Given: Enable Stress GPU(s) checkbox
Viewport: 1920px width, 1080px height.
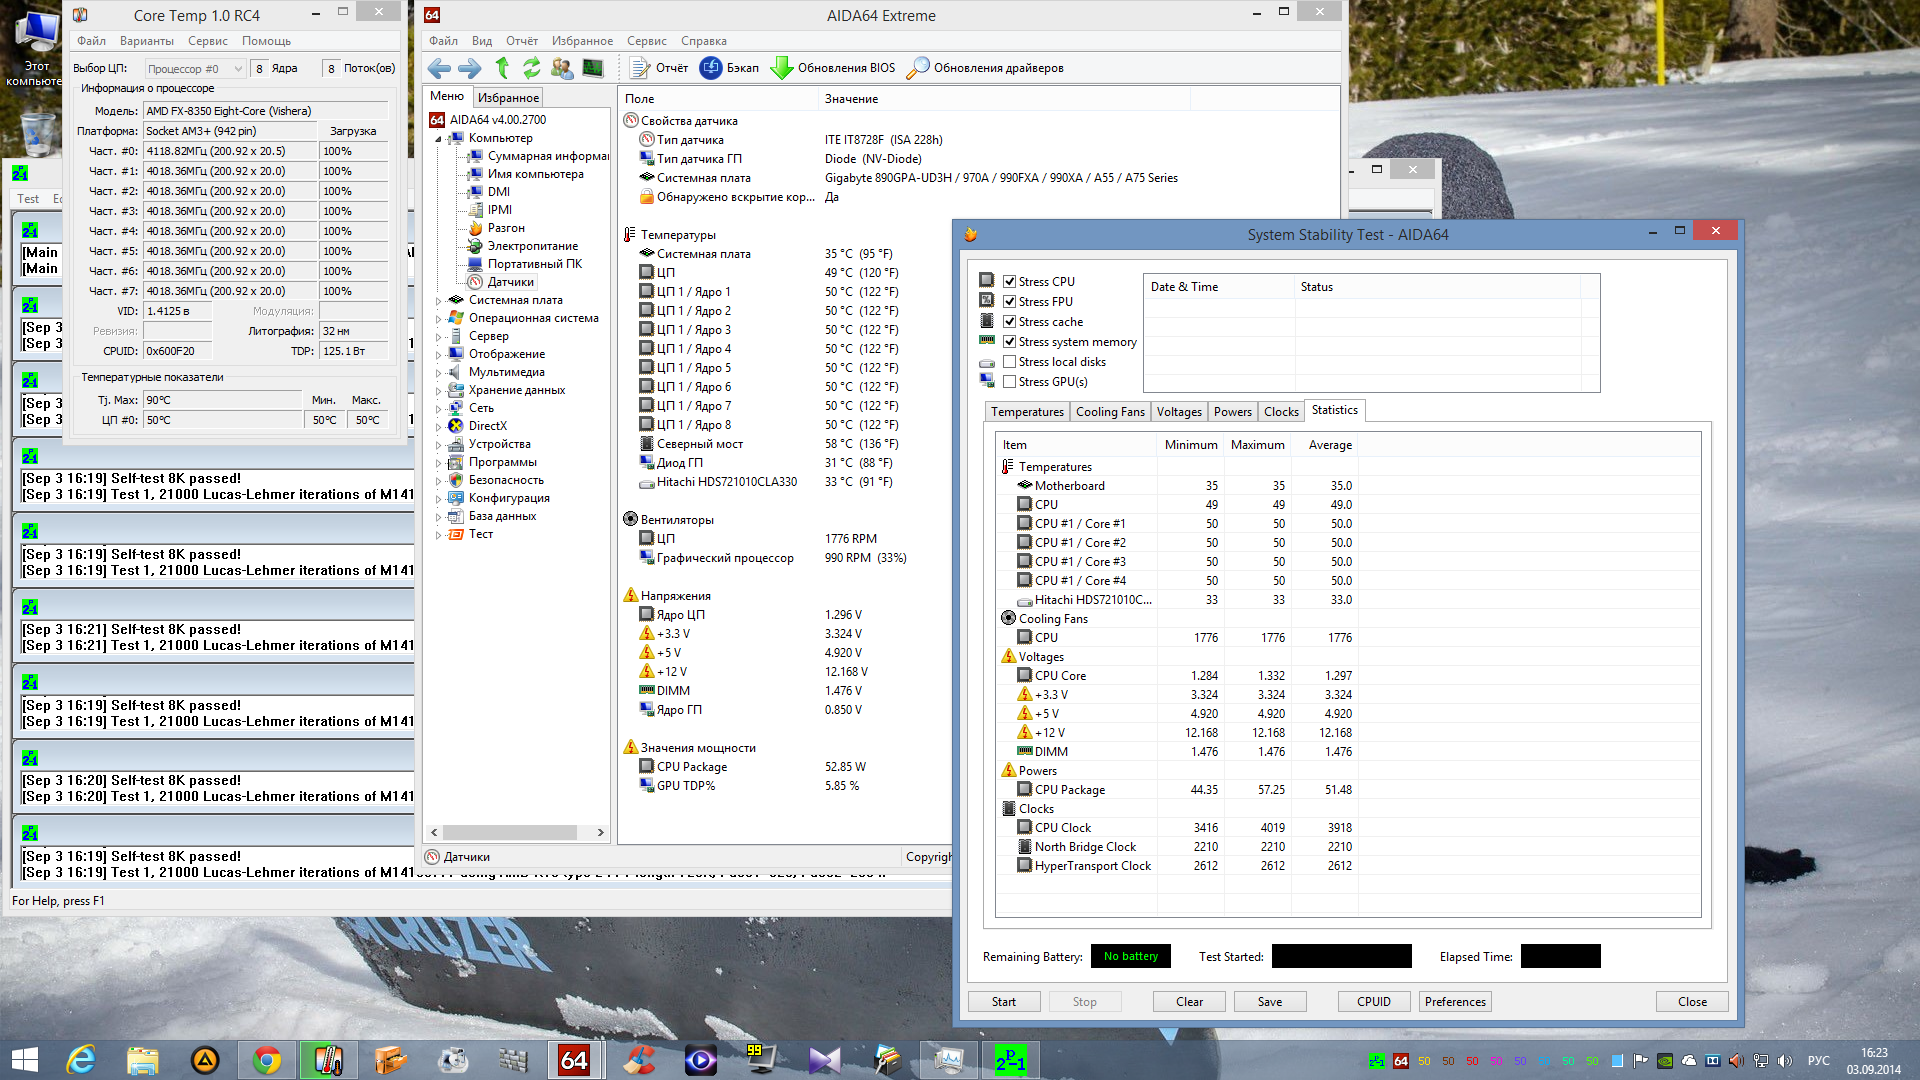Looking at the screenshot, I should [x=1010, y=382].
